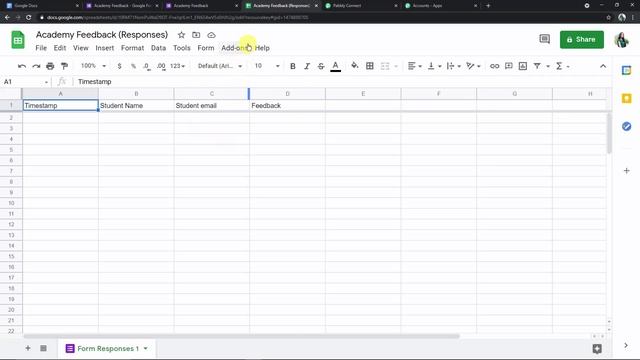The width and height of the screenshot is (640, 360).
Task: Toggle italic formatting
Action: 307,66
